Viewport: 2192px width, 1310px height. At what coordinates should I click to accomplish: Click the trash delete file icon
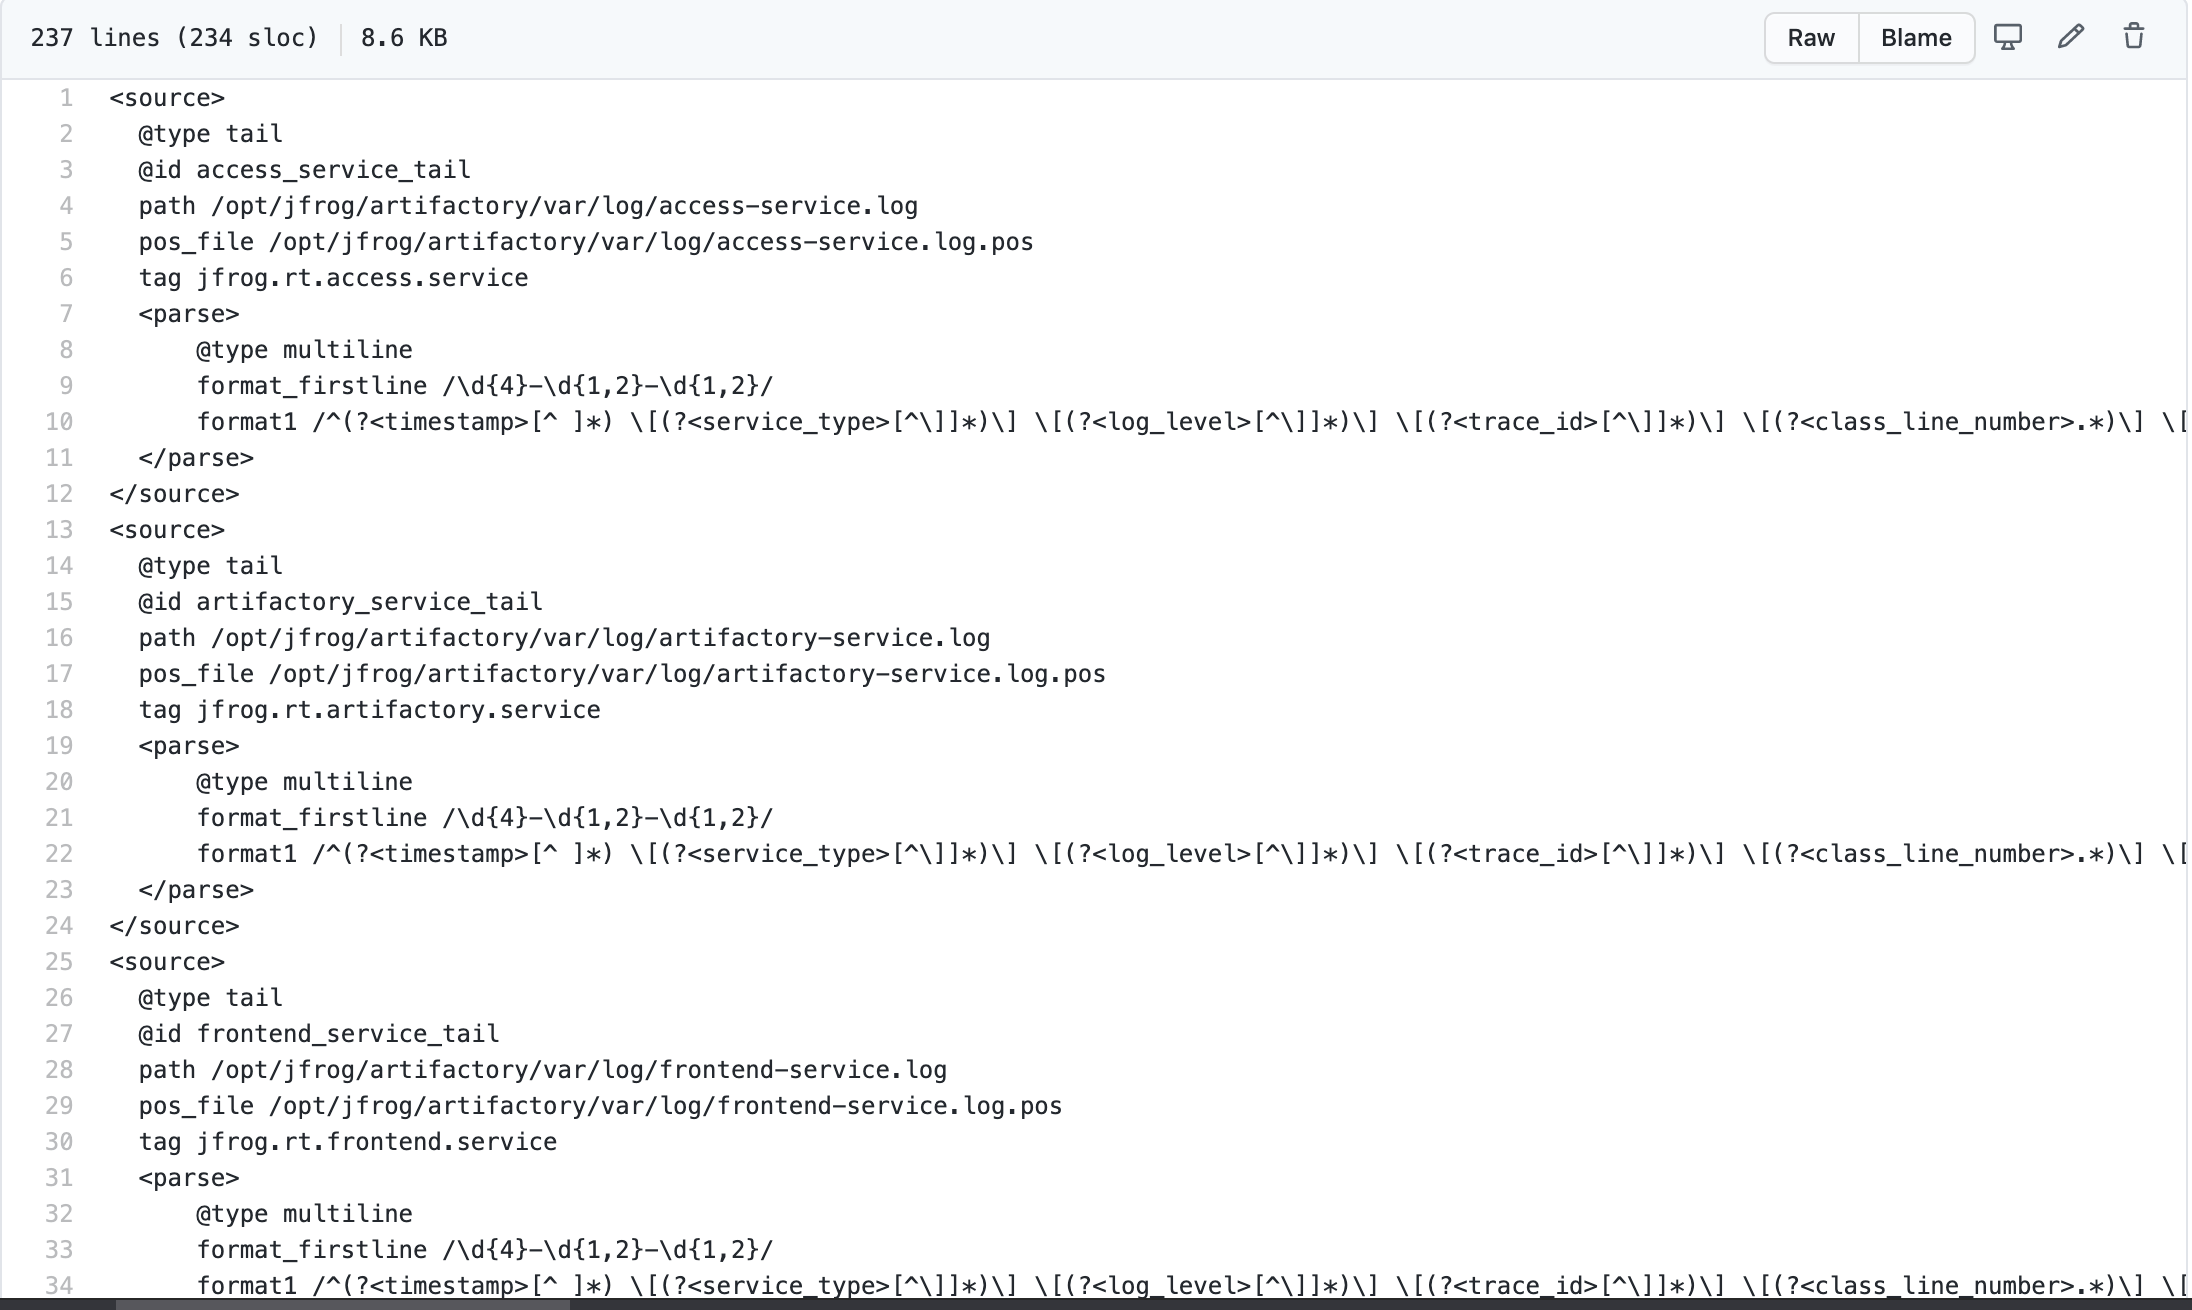point(2133,37)
